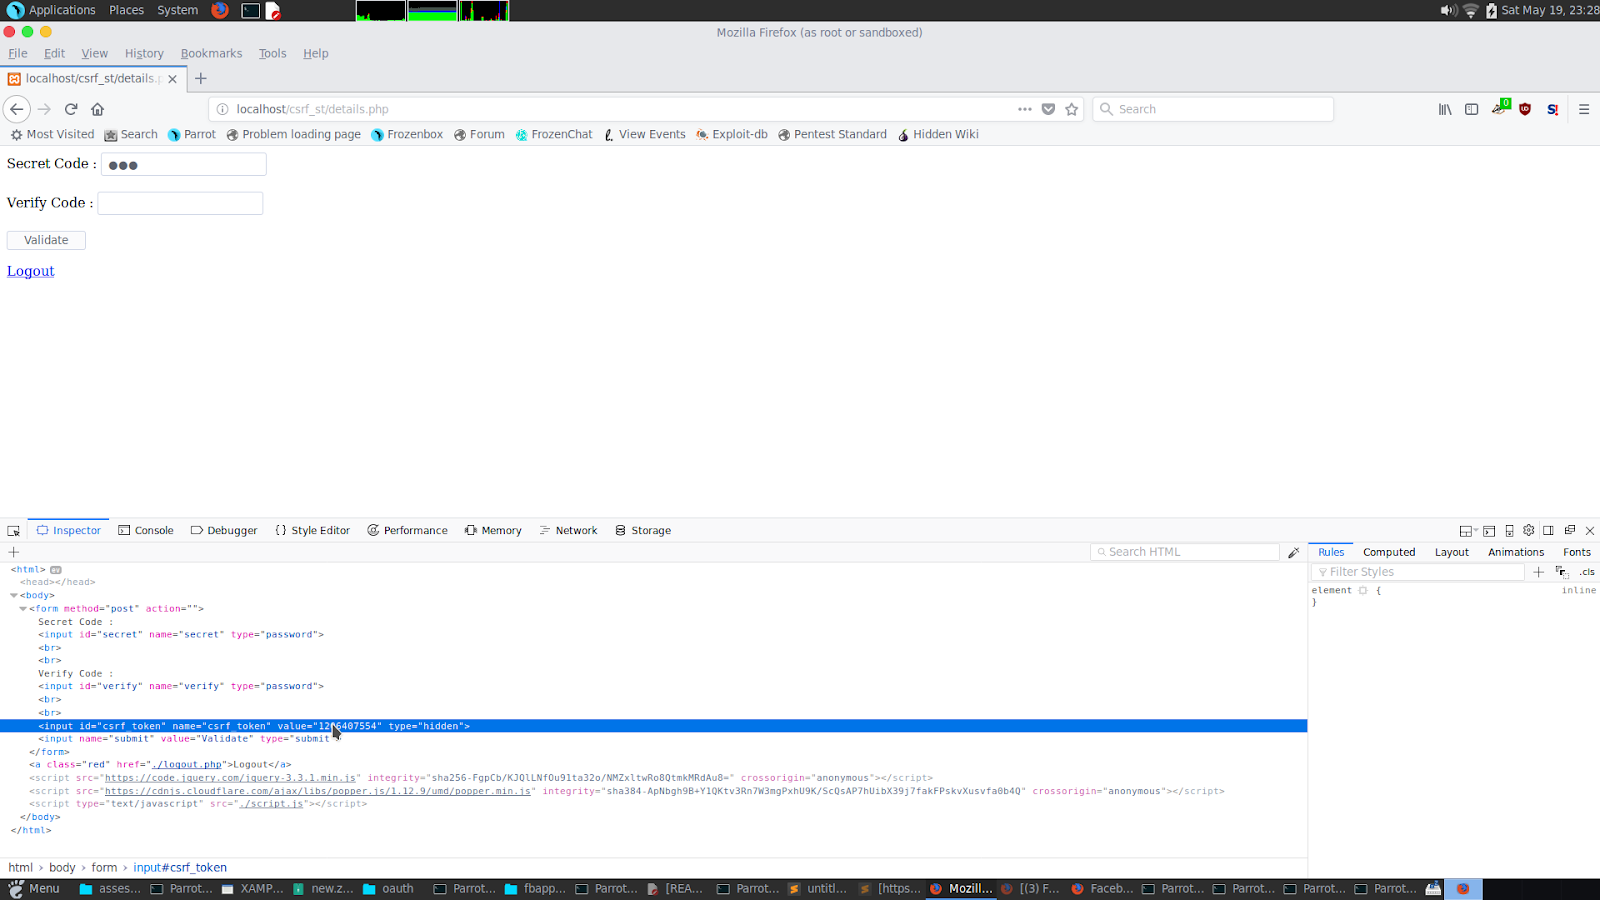Dock DevTools to the side of window
The image size is (1600, 900).
pos(1548,531)
